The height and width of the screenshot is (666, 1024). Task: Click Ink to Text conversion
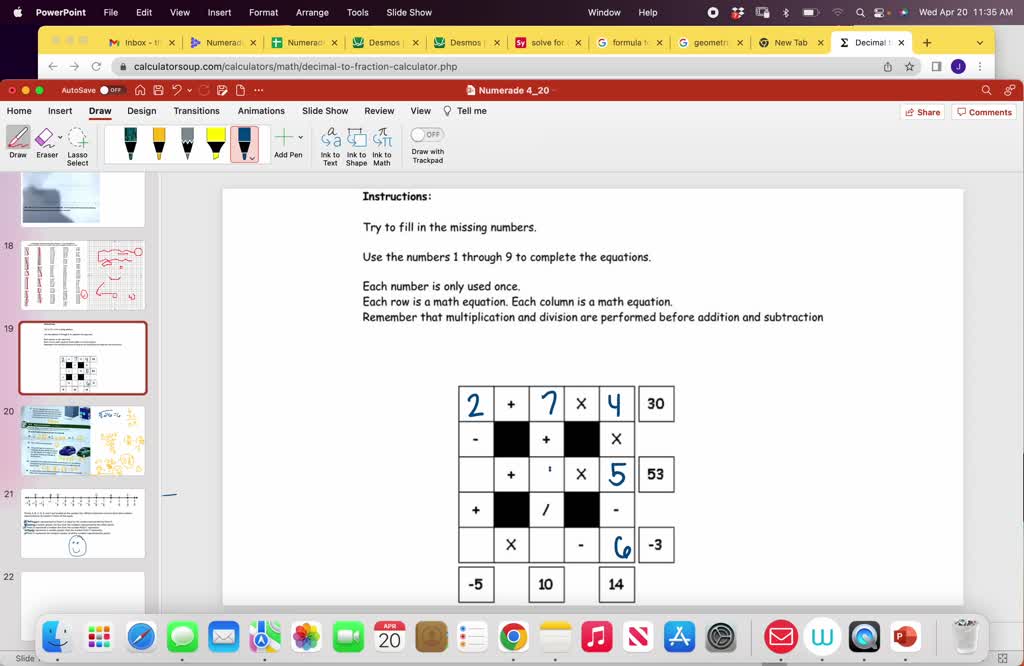pos(330,145)
